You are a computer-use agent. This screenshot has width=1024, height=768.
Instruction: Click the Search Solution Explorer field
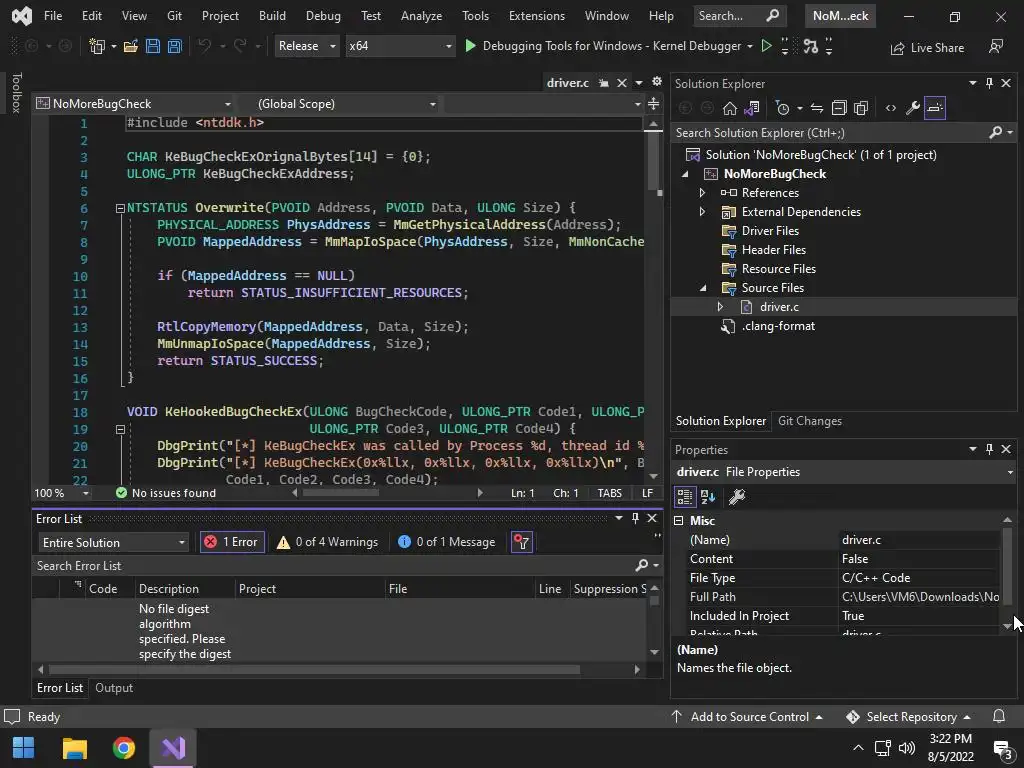(x=832, y=133)
